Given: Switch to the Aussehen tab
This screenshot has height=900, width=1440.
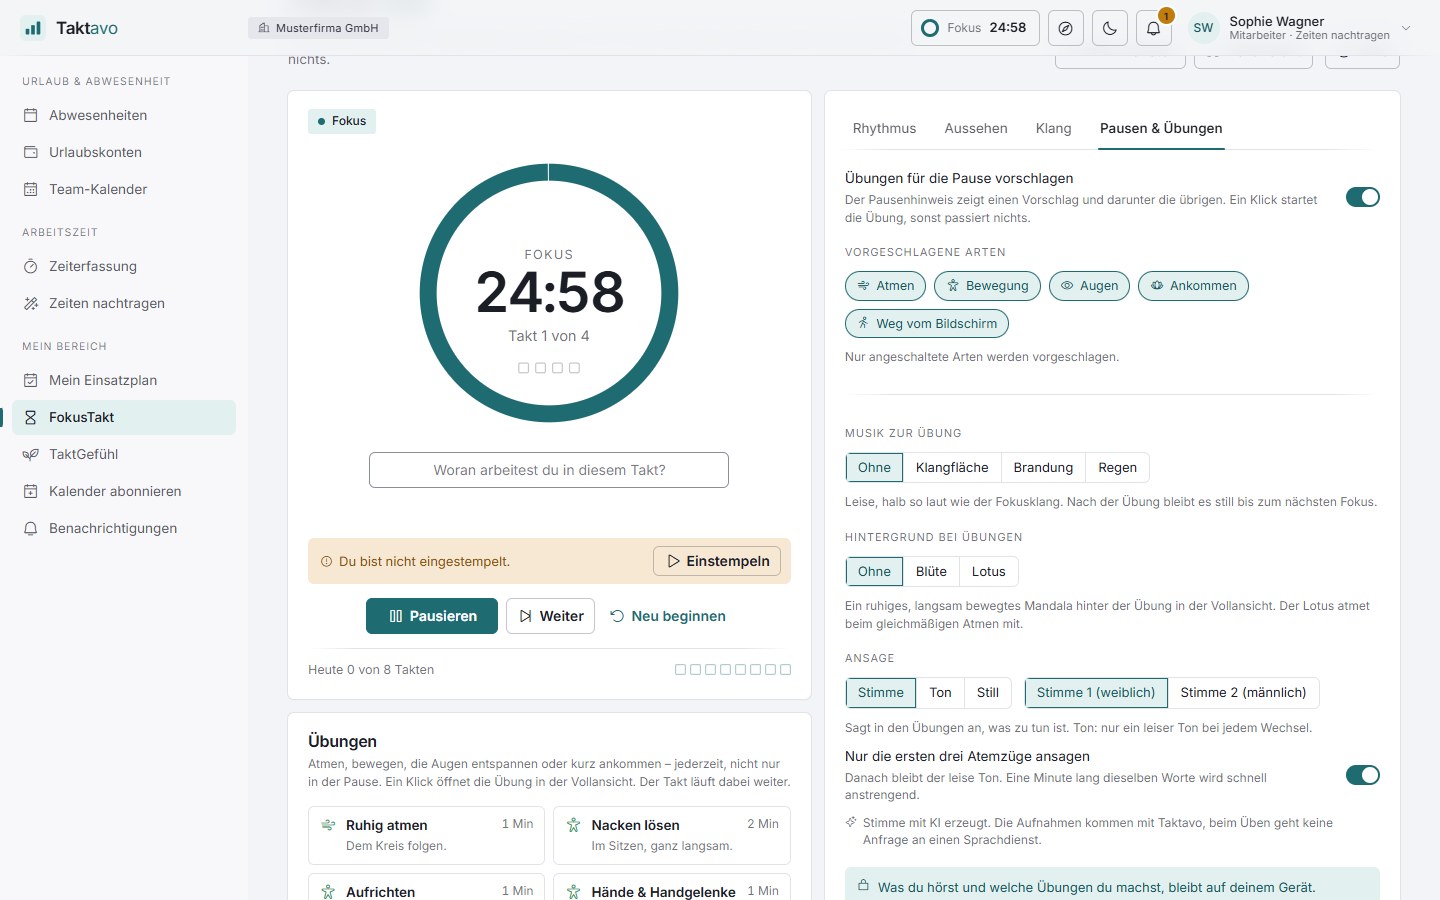Looking at the screenshot, I should (976, 128).
